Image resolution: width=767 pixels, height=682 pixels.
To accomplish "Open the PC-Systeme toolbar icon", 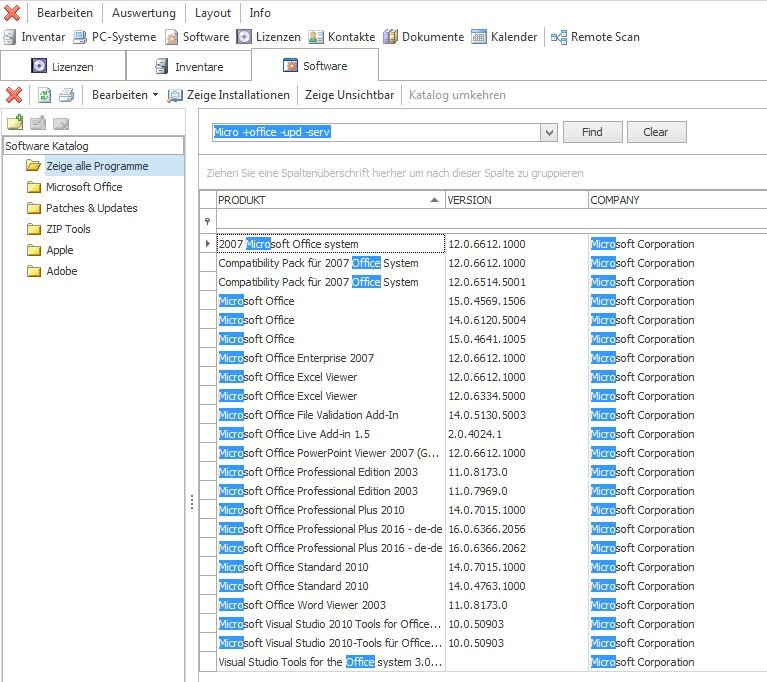I will click(80, 37).
